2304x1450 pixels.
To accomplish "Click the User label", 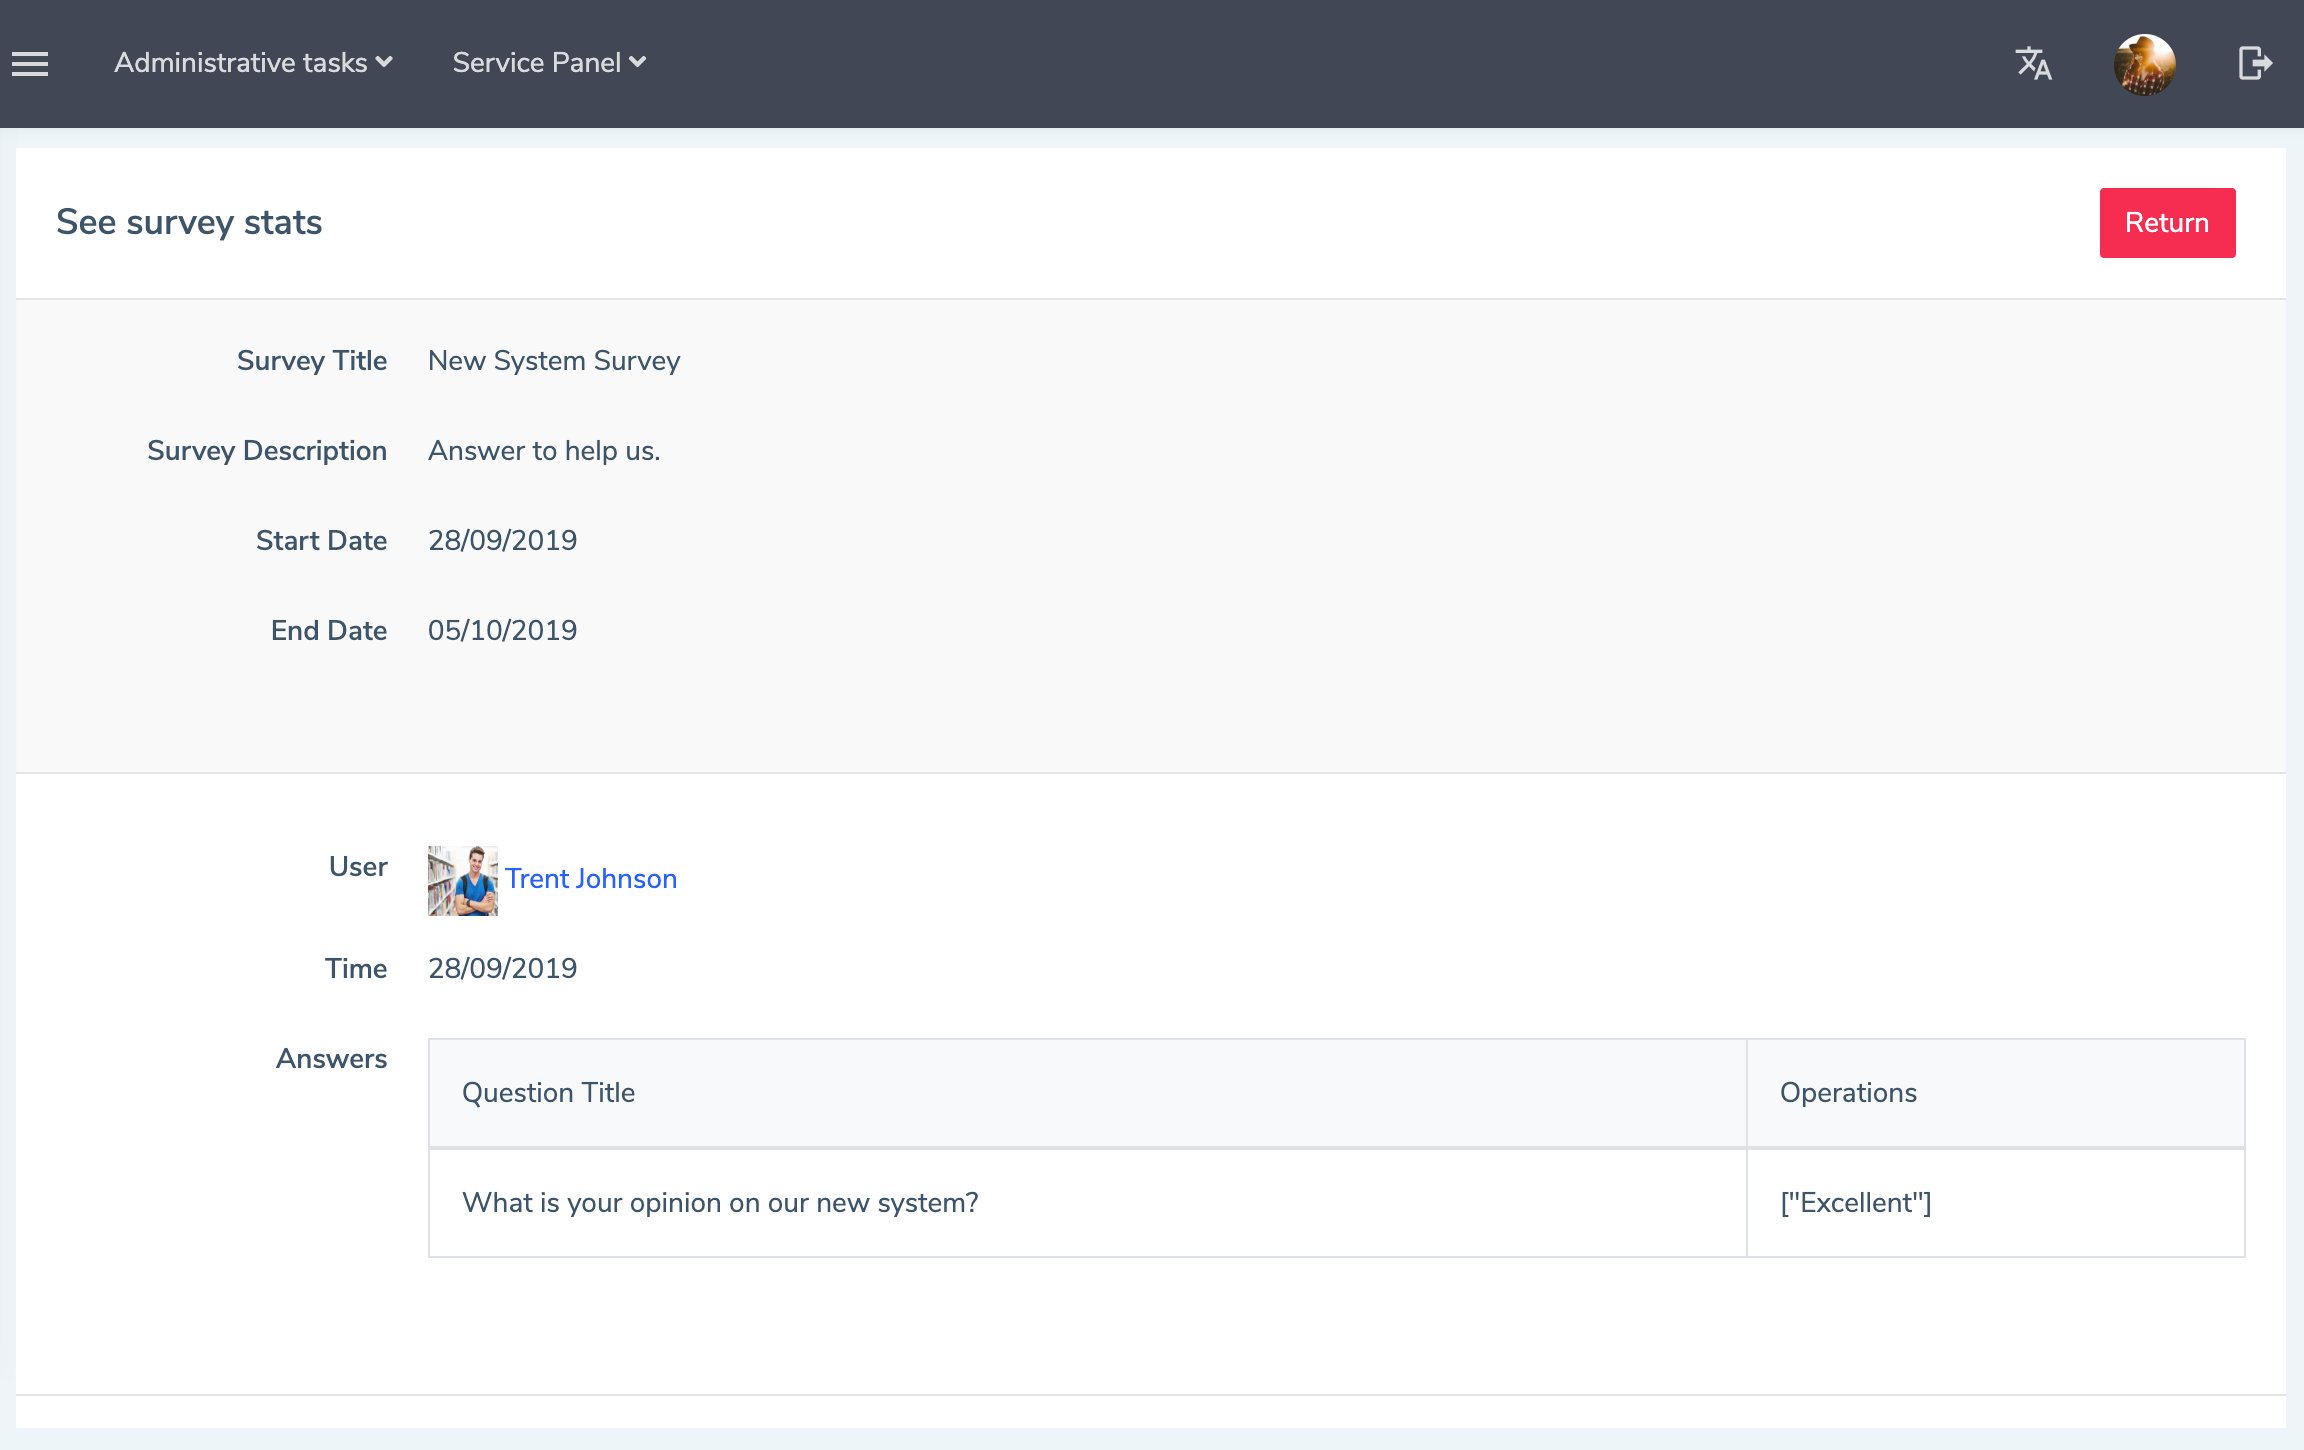I will [358, 866].
